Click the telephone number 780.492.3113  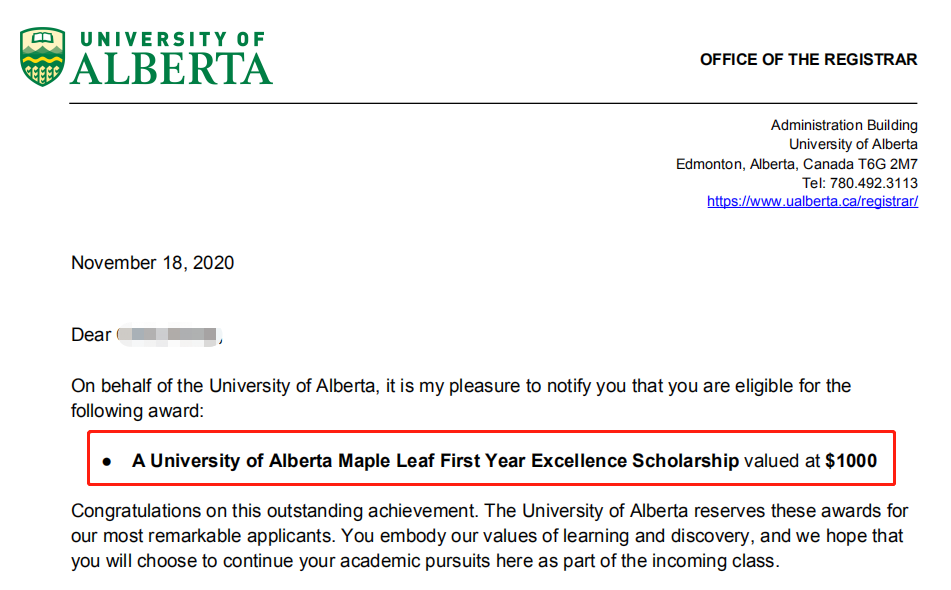tap(873, 183)
